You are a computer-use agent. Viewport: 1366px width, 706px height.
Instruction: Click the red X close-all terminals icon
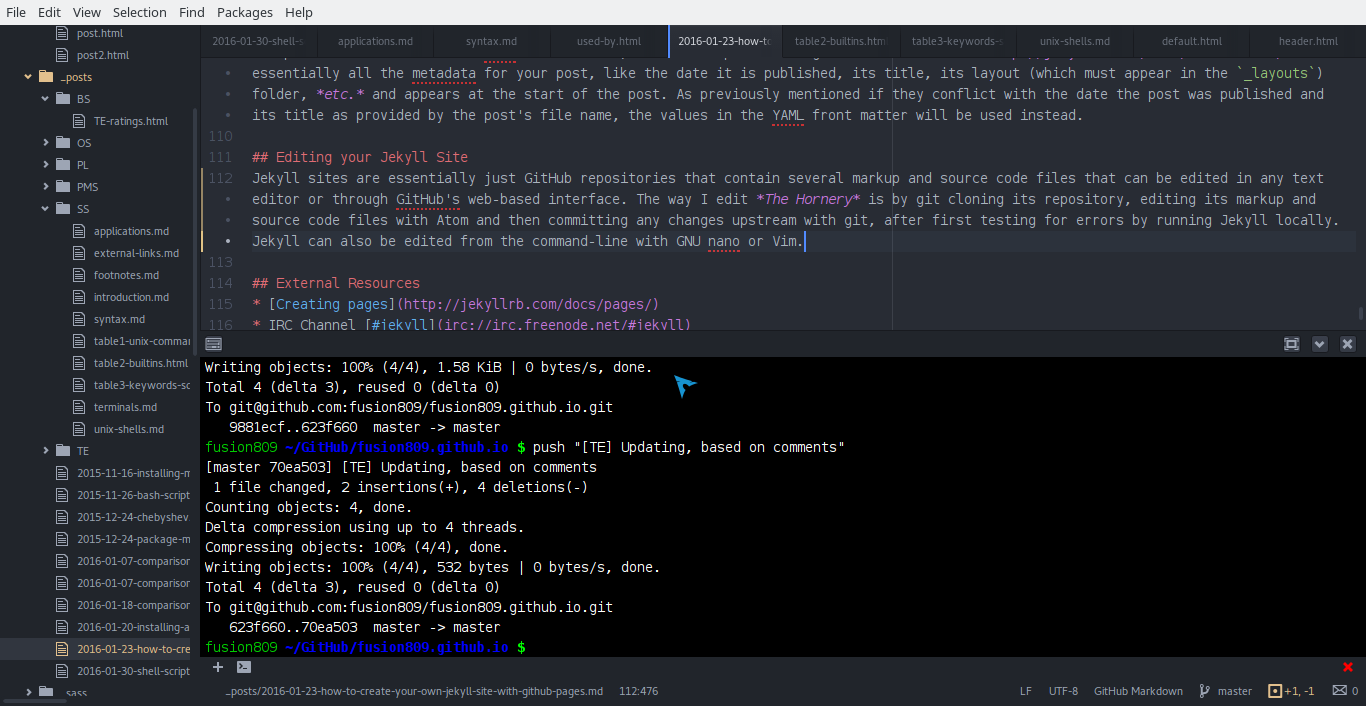1348,667
